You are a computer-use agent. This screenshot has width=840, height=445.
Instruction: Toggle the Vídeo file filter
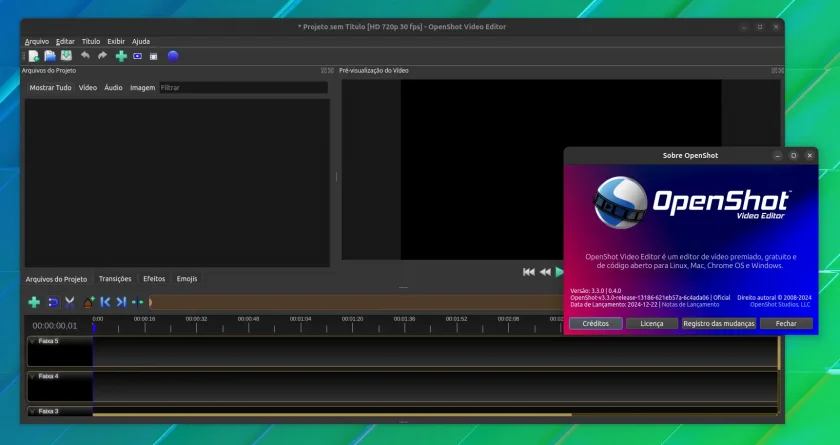[x=88, y=87]
